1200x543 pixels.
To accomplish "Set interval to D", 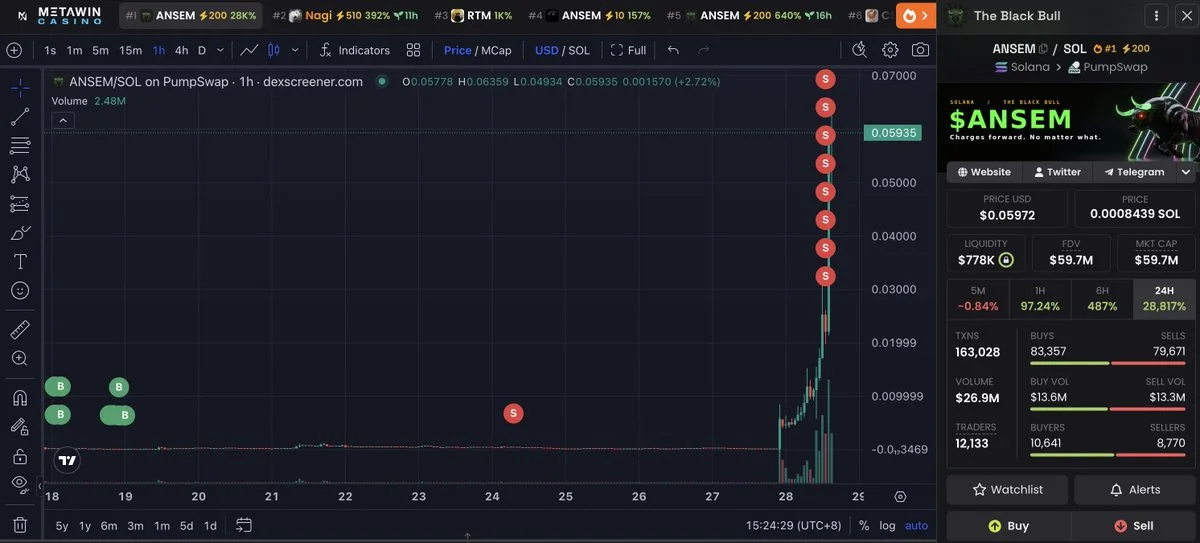I will pos(202,50).
